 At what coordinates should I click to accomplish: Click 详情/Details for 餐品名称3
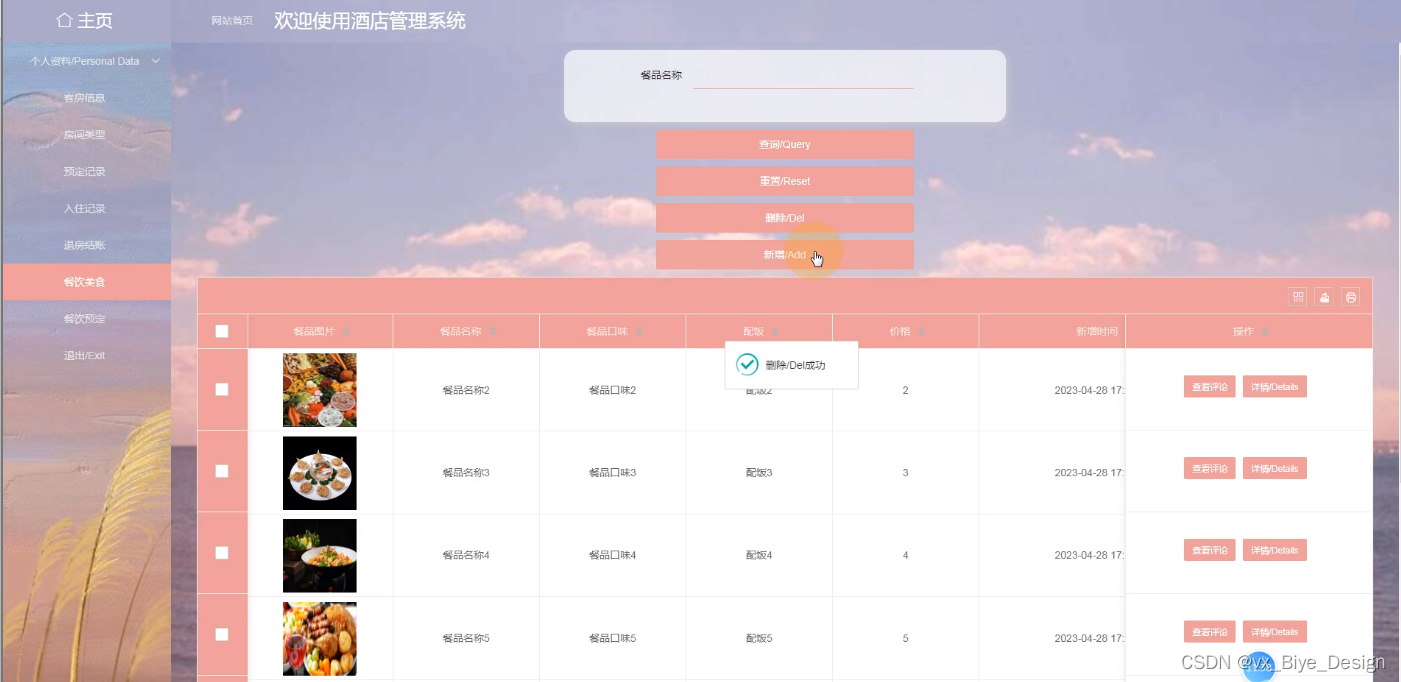pyautogui.click(x=1275, y=468)
